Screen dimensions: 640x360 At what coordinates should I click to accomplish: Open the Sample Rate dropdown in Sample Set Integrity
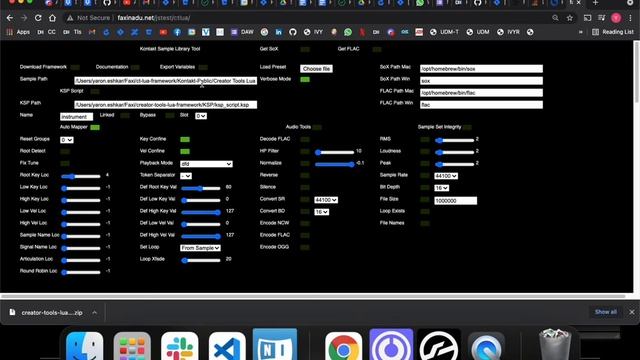point(446,176)
